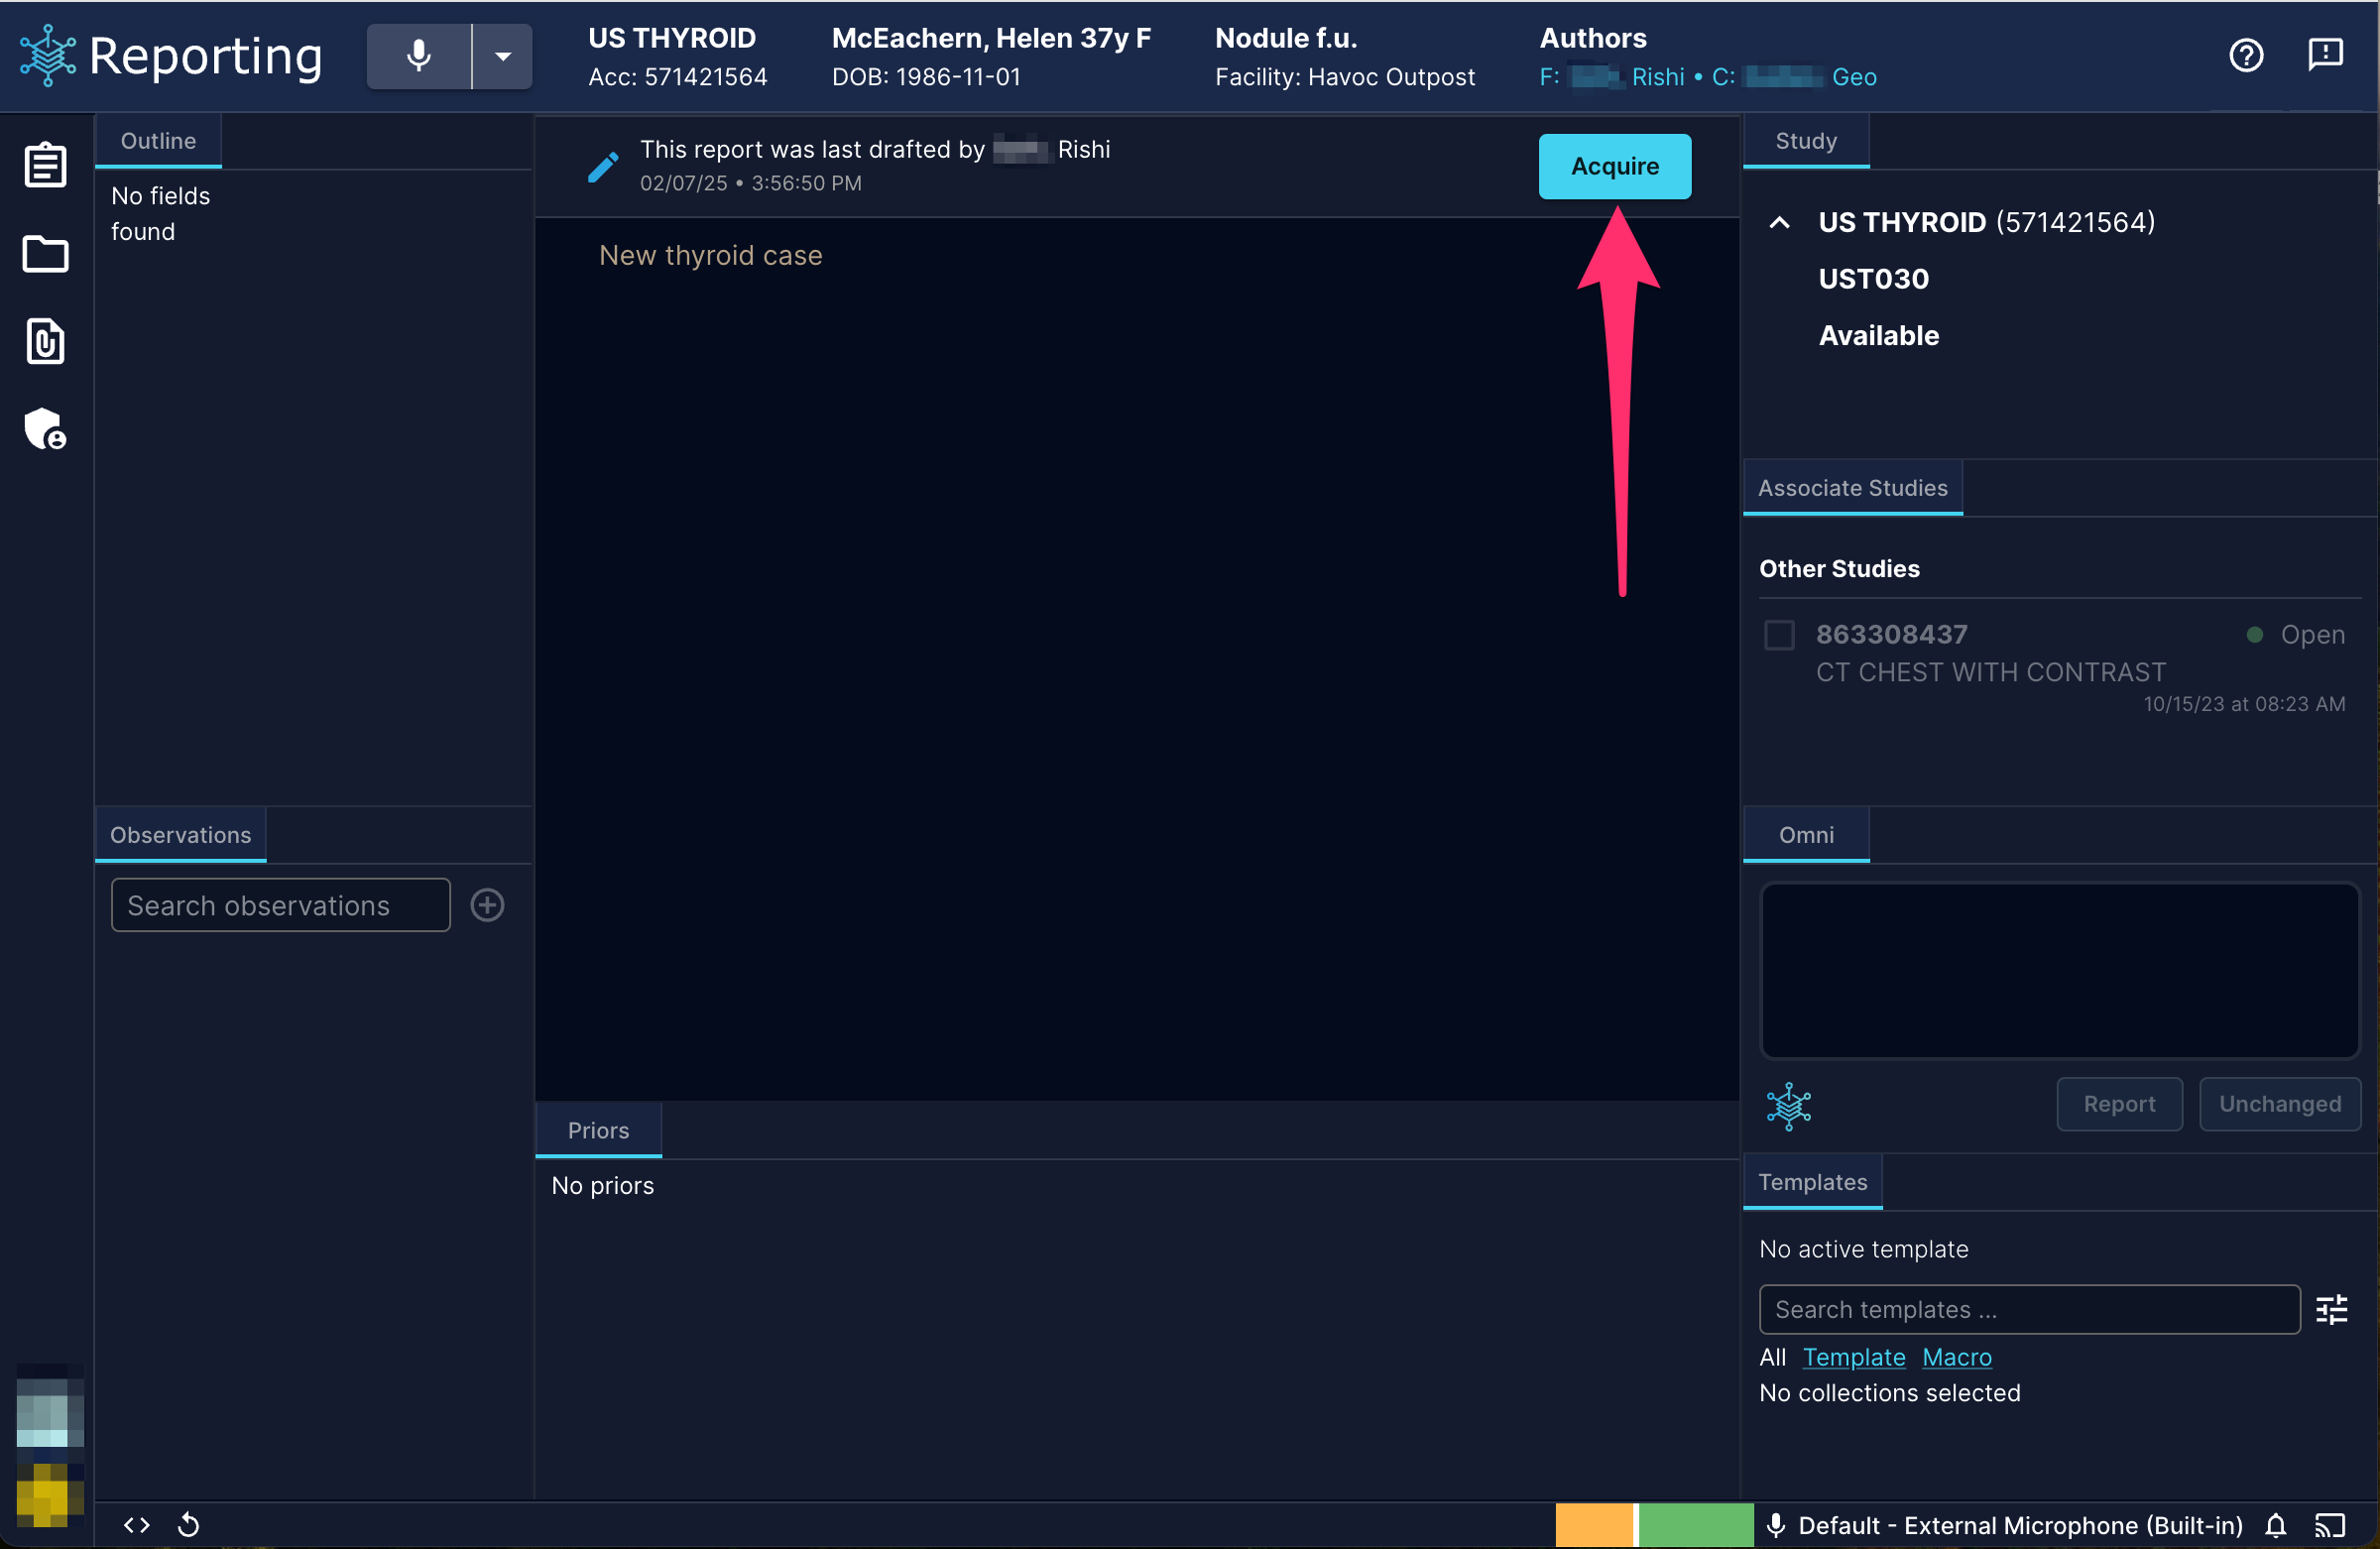The image size is (2380, 1549).
Task: Open the feedback message icon
Action: click(x=2325, y=54)
